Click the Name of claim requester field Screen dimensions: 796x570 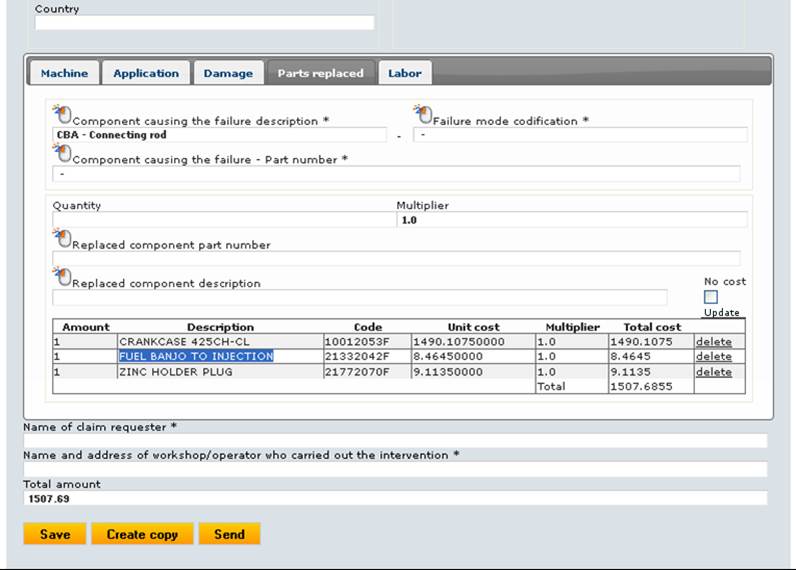pos(395,441)
